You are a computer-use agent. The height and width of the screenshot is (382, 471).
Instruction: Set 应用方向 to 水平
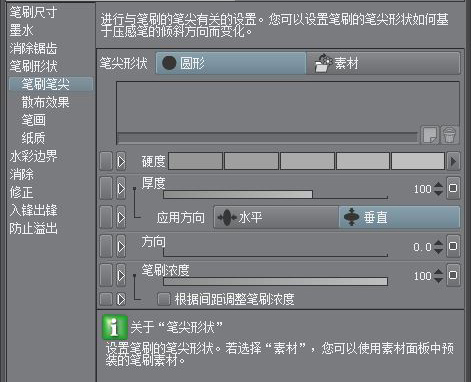(x=276, y=218)
